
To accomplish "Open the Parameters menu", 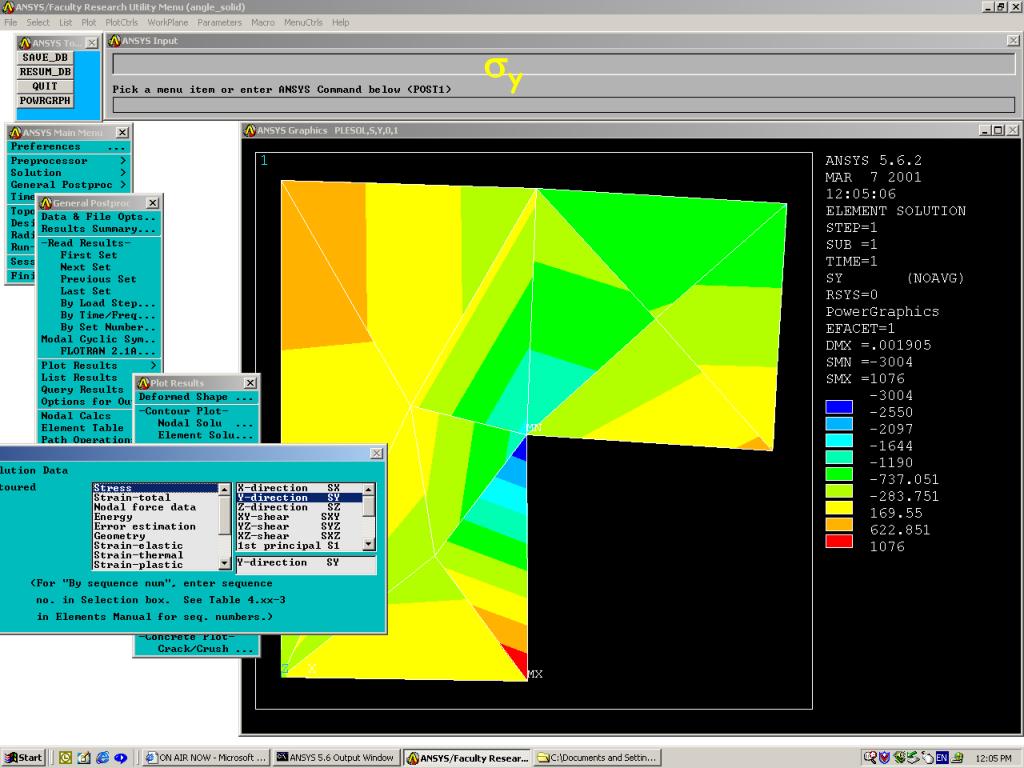I will click(x=219, y=22).
